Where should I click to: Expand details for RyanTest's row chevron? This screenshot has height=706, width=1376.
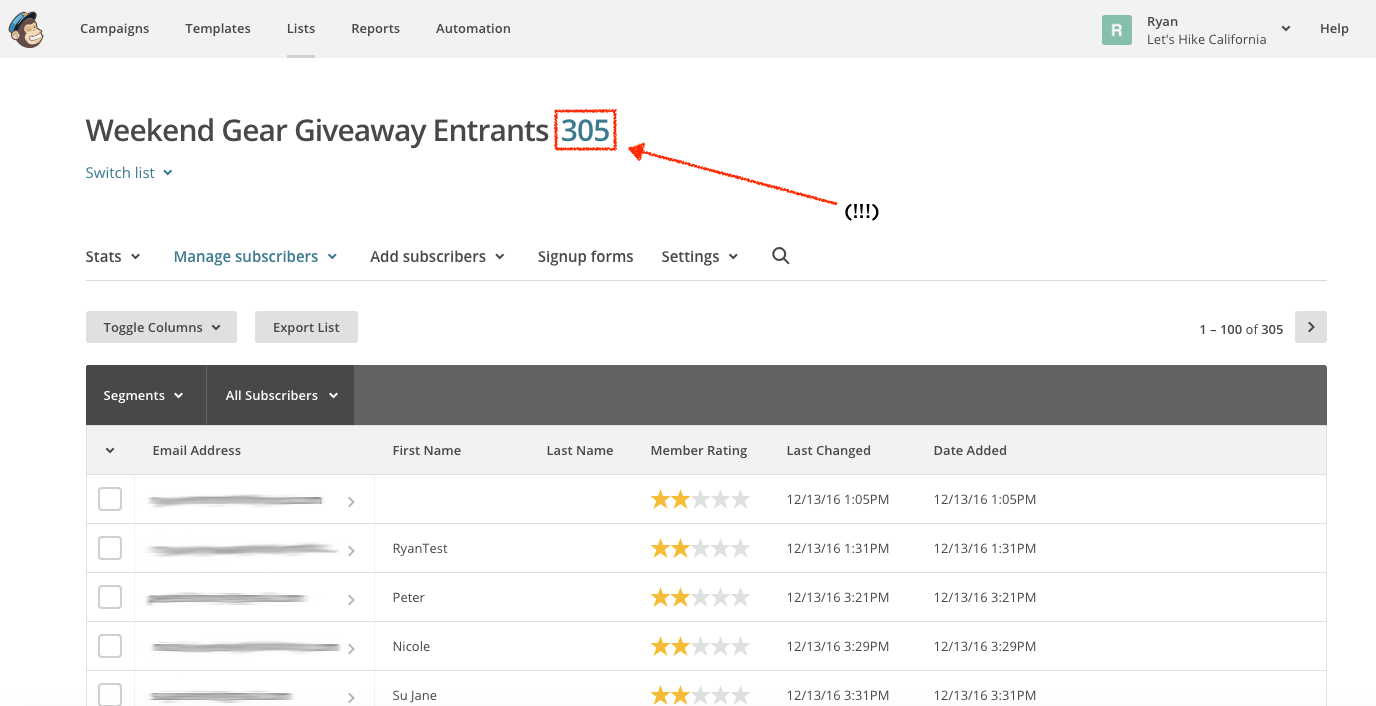[351, 548]
